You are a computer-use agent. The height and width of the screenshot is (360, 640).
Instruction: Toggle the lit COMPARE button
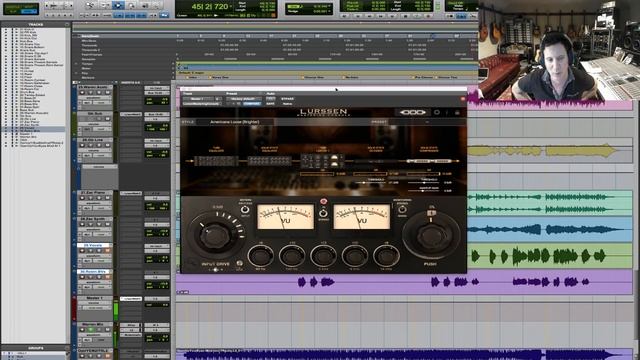[x=251, y=104]
